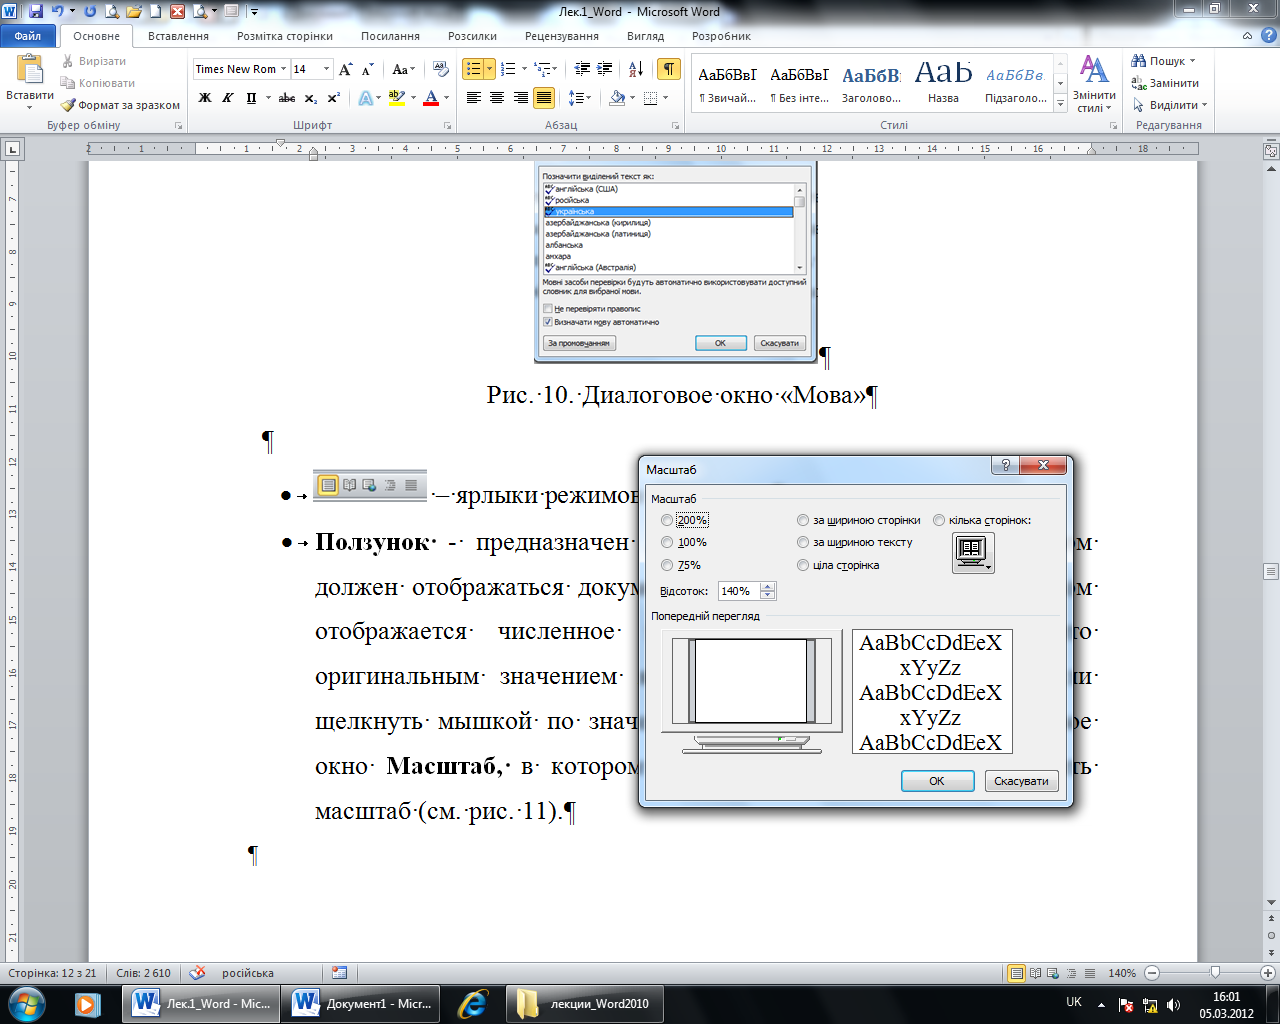Select the 'кілька сторінок' option
Viewport: 1280px width, 1024px height.
939,520
